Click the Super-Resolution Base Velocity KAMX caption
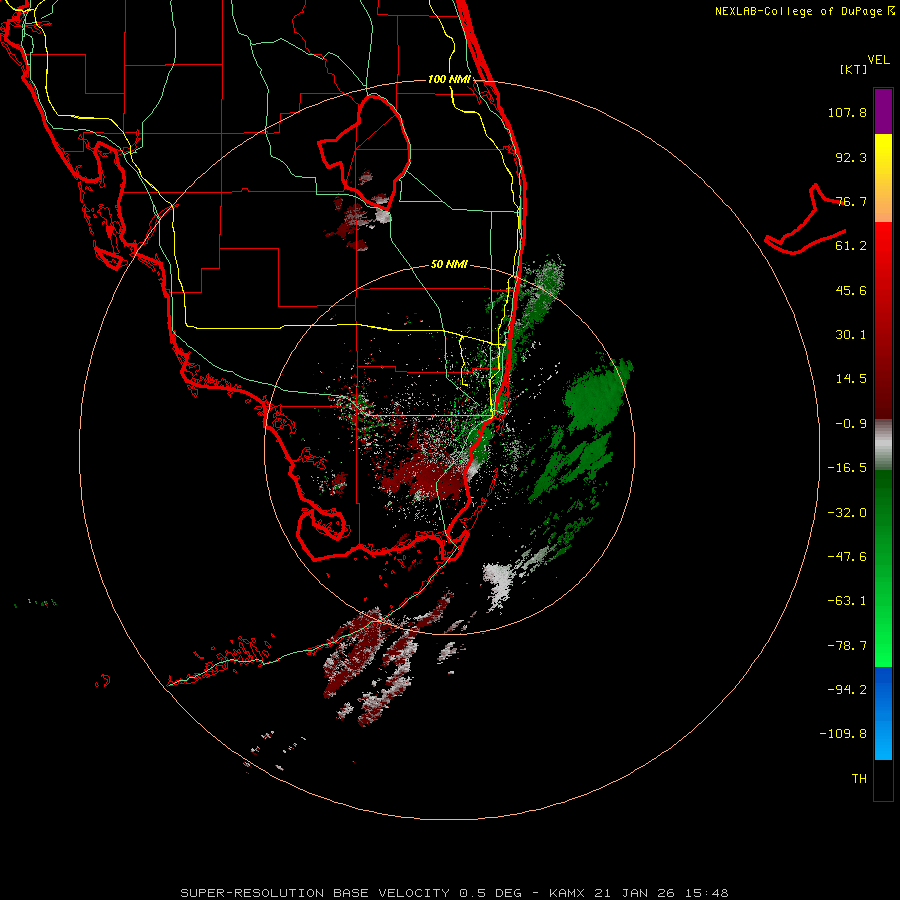This screenshot has height=900, width=900. pyautogui.click(x=454, y=893)
